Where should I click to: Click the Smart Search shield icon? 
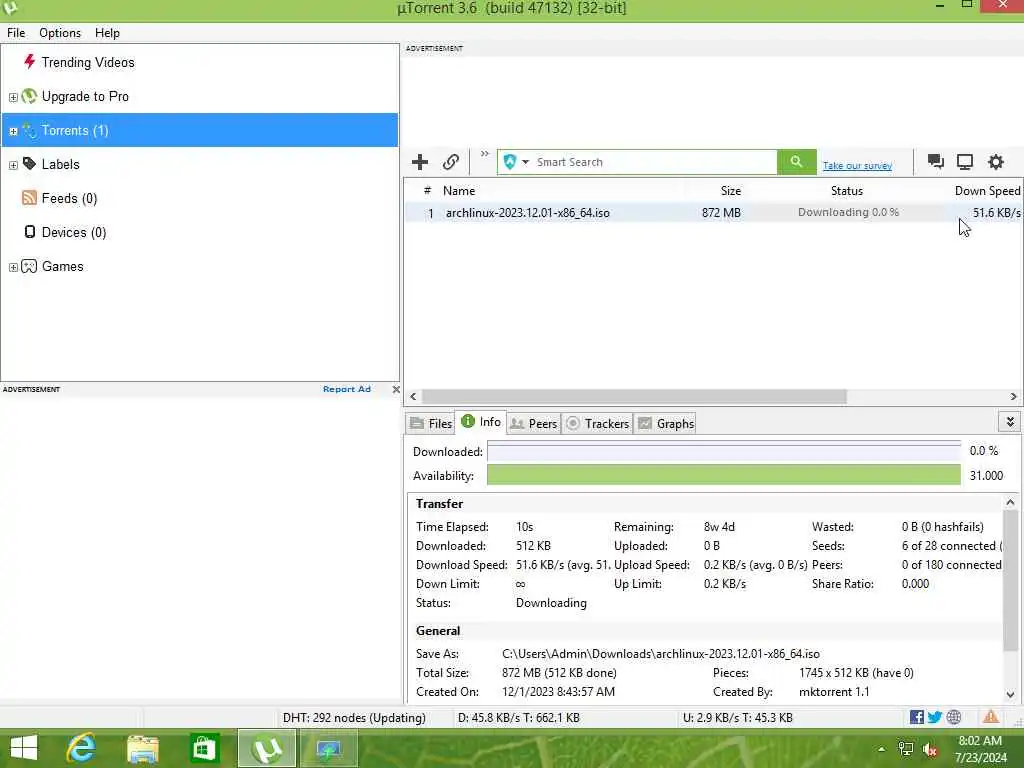tap(510, 162)
